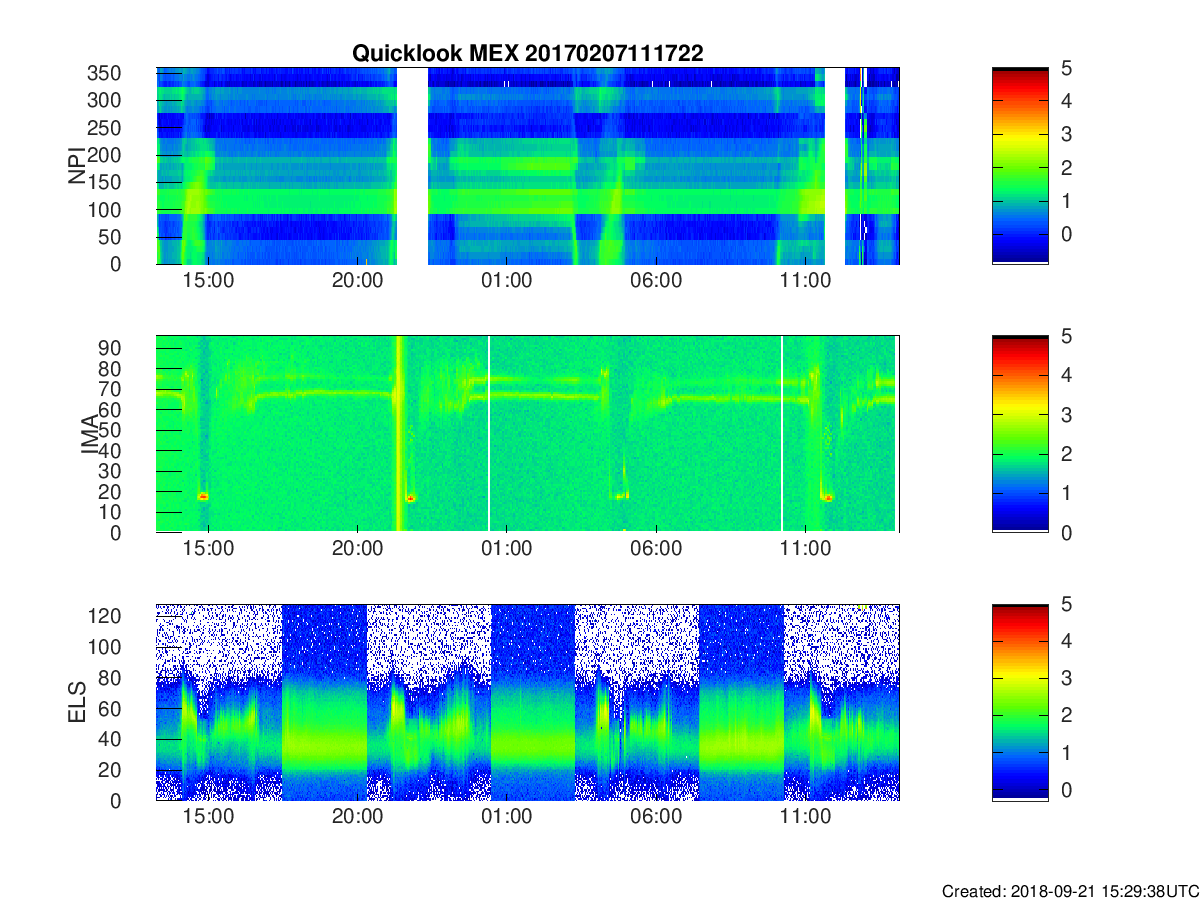Click the Created 2018-09-21 timestamp text

[x=1070, y=890]
